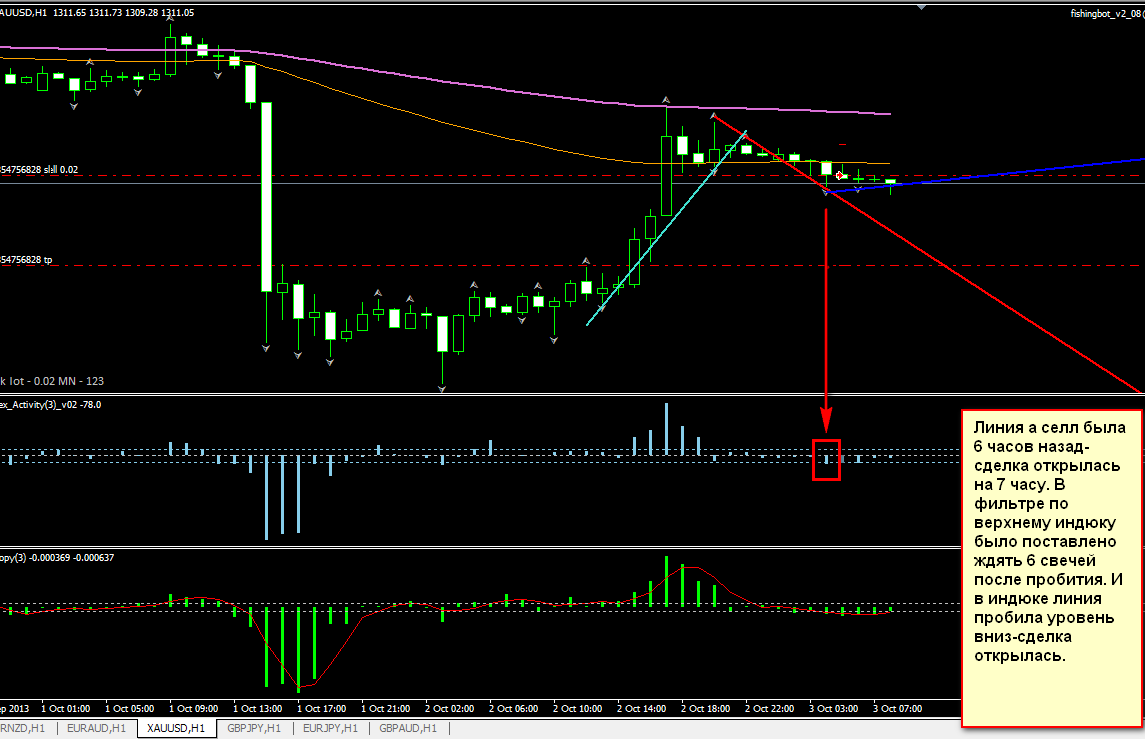Click the sell order arrow on the chart
Image resolution: width=1145 pixels, height=740 pixels.
click(840, 175)
